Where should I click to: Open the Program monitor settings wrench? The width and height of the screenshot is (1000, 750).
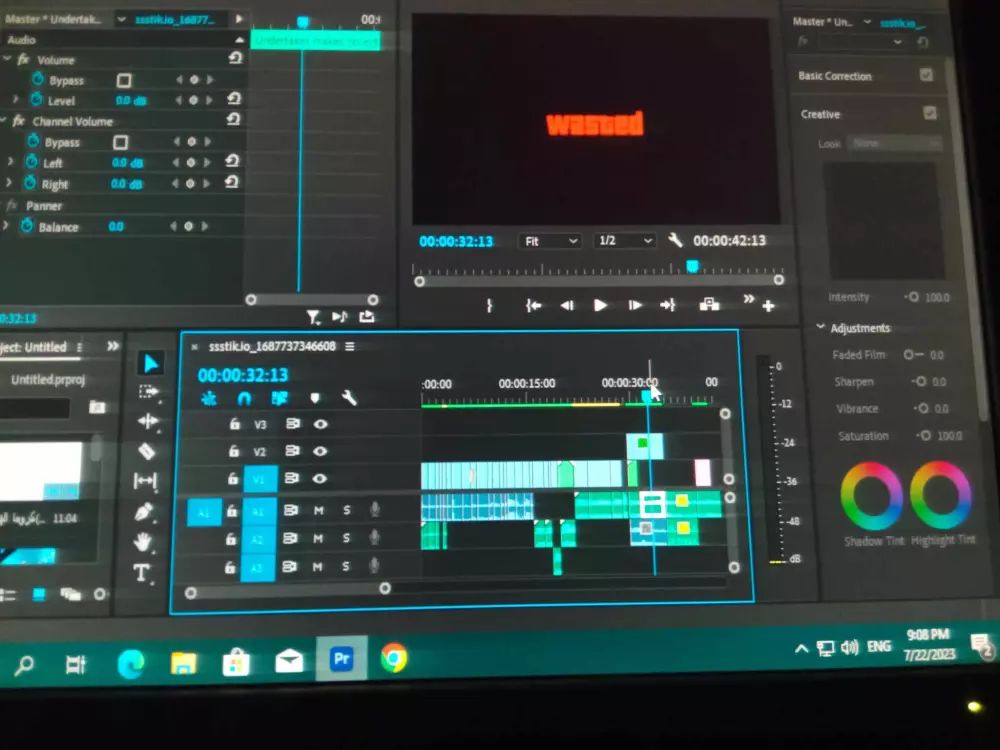click(x=676, y=240)
